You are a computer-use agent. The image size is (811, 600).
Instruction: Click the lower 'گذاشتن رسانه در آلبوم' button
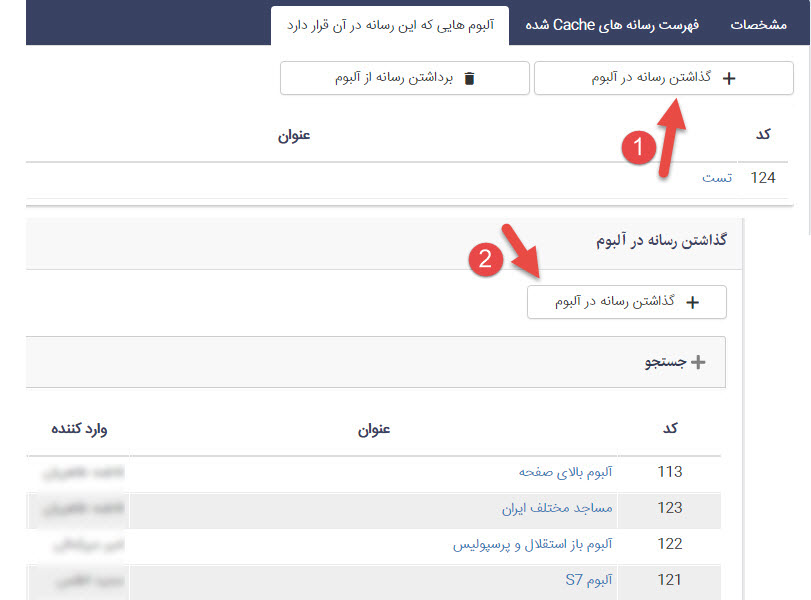[x=627, y=302]
